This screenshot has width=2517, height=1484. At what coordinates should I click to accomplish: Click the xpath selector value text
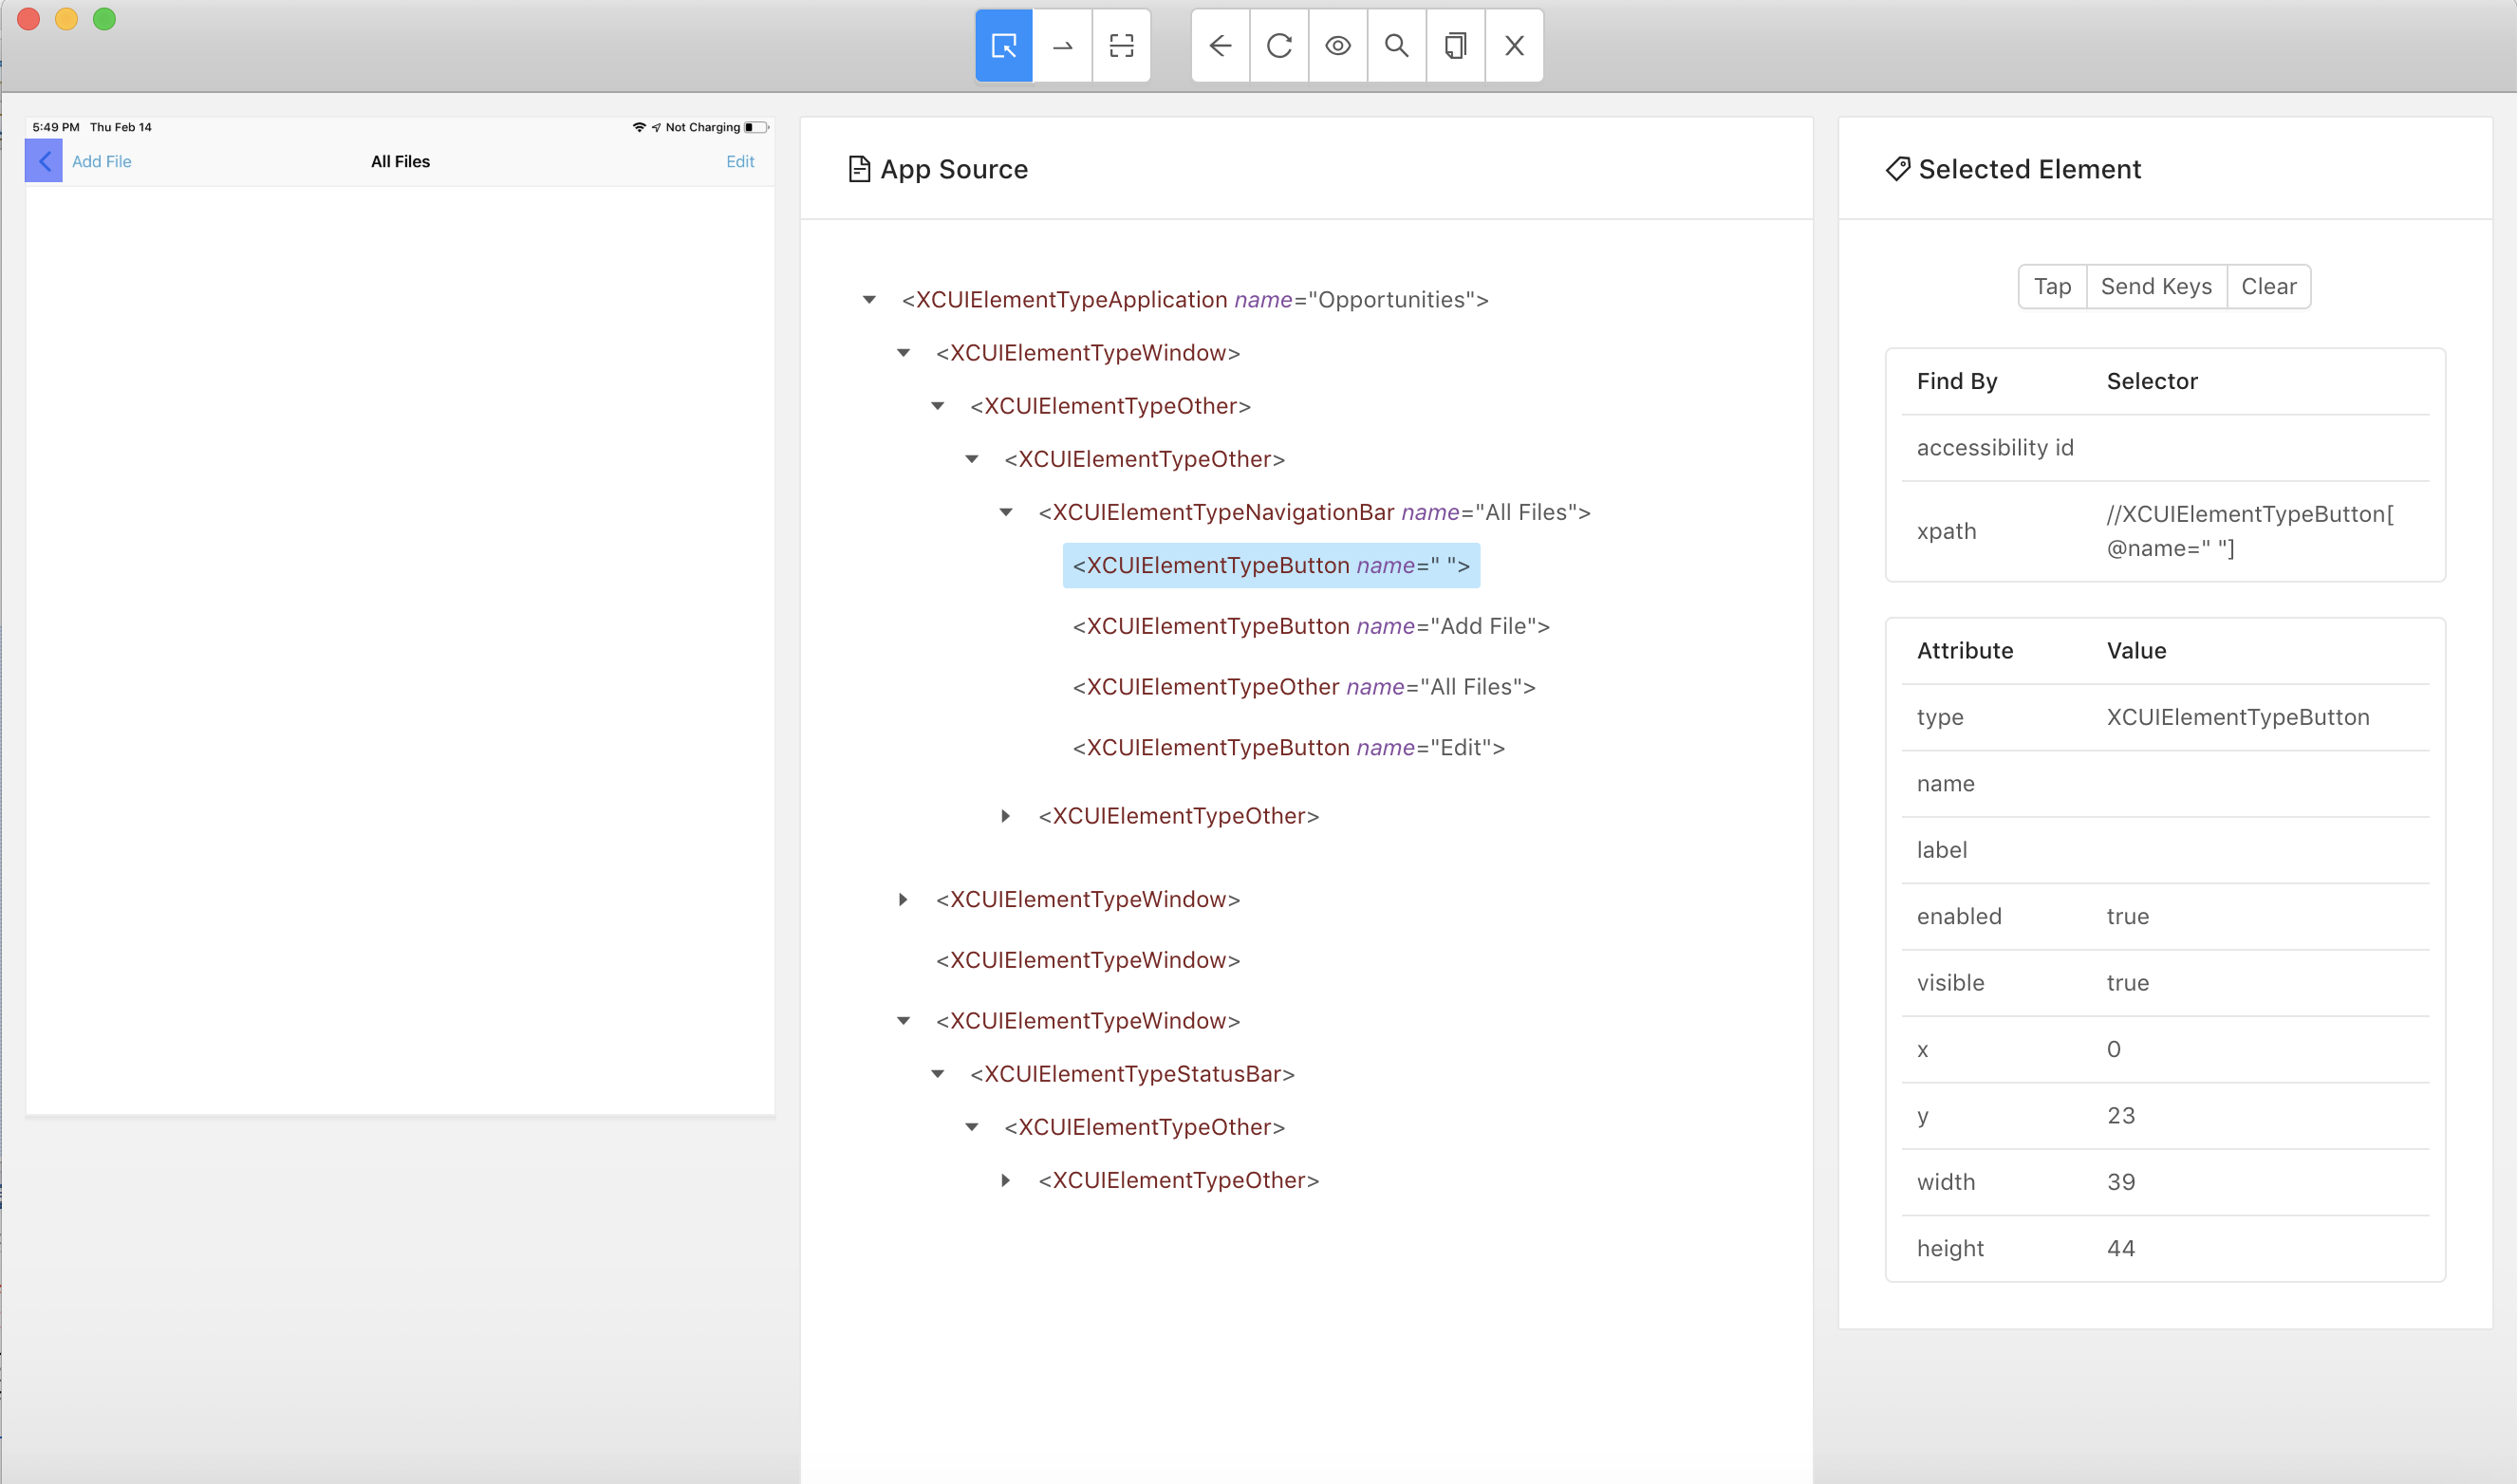[2250, 531]
